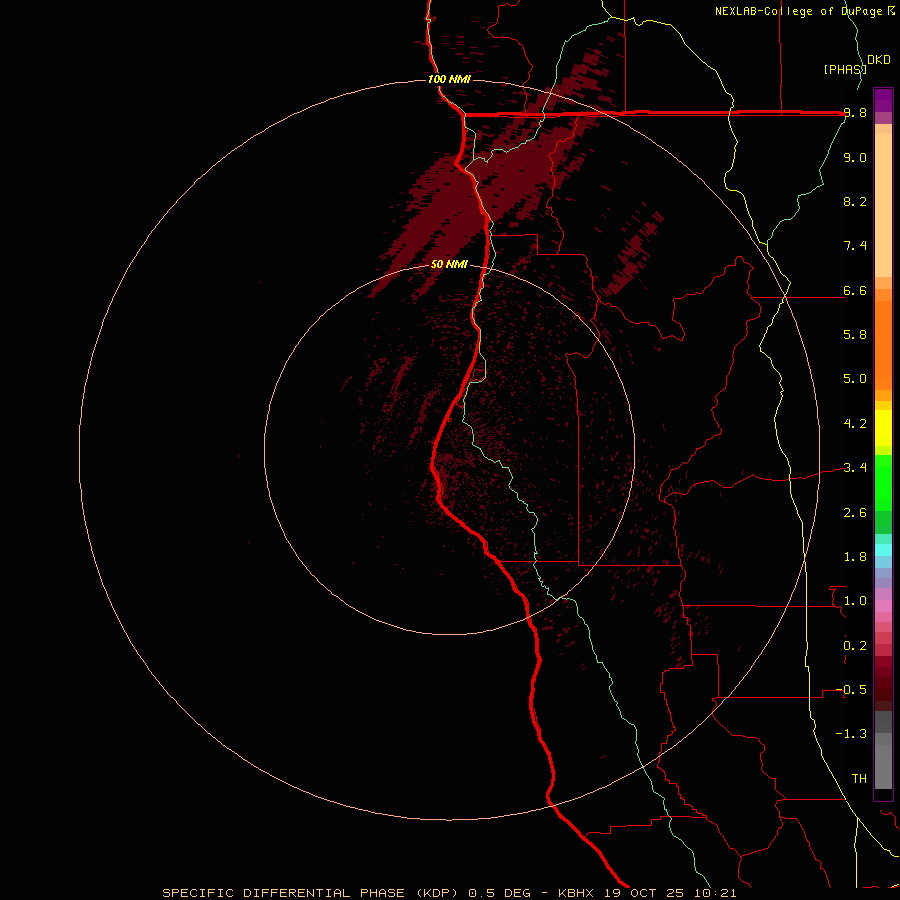900x900 pixels.
Task: Pick the purple swatch atop the color bar
Action: pos(883,100)
